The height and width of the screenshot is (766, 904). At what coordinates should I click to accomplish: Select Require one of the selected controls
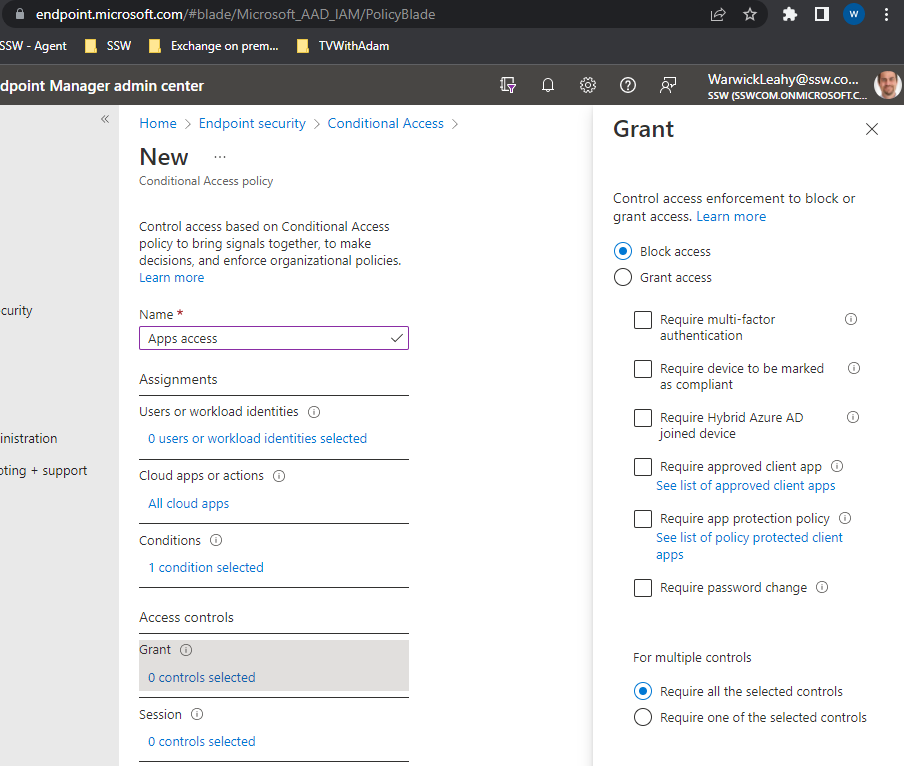point(643,717)
